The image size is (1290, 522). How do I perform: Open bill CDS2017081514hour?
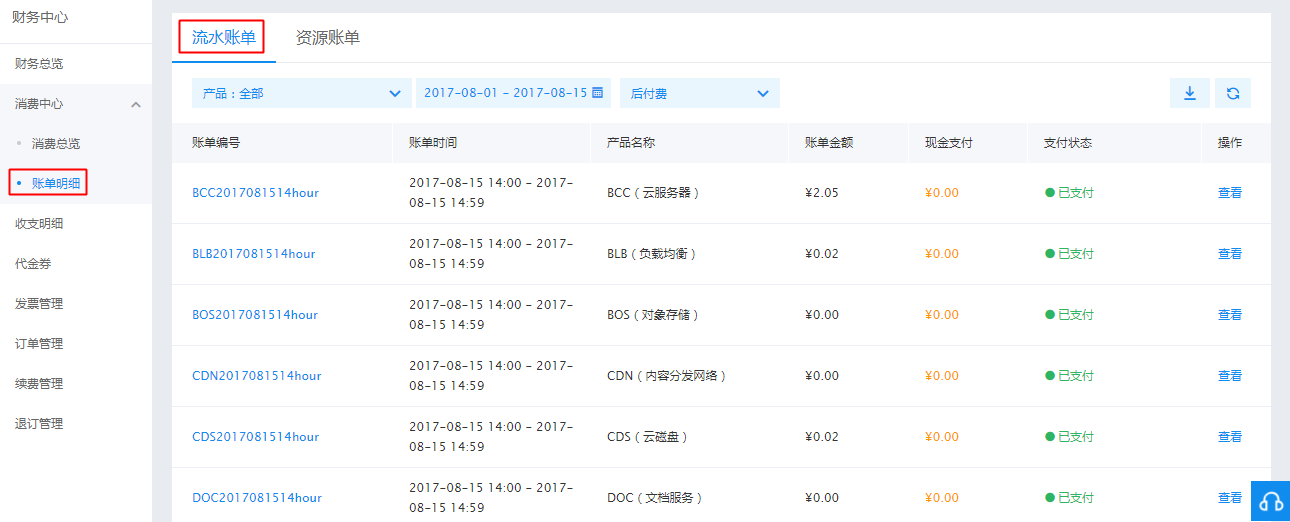[x=256, y=437]
